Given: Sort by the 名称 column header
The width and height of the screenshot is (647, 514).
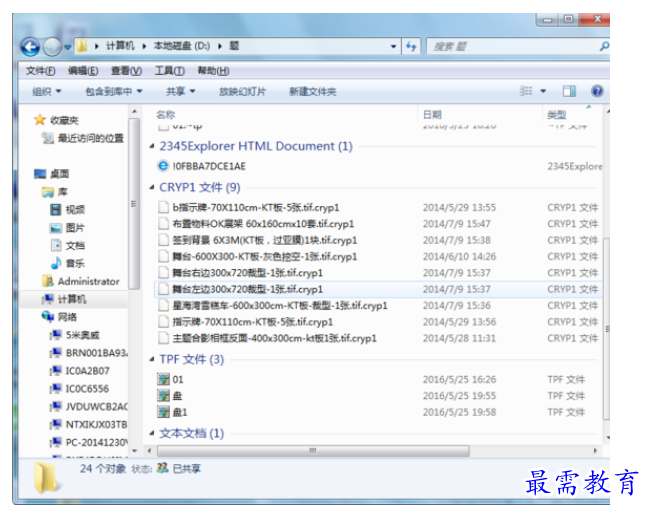Looking at the screenshot, I should point(166,115).
